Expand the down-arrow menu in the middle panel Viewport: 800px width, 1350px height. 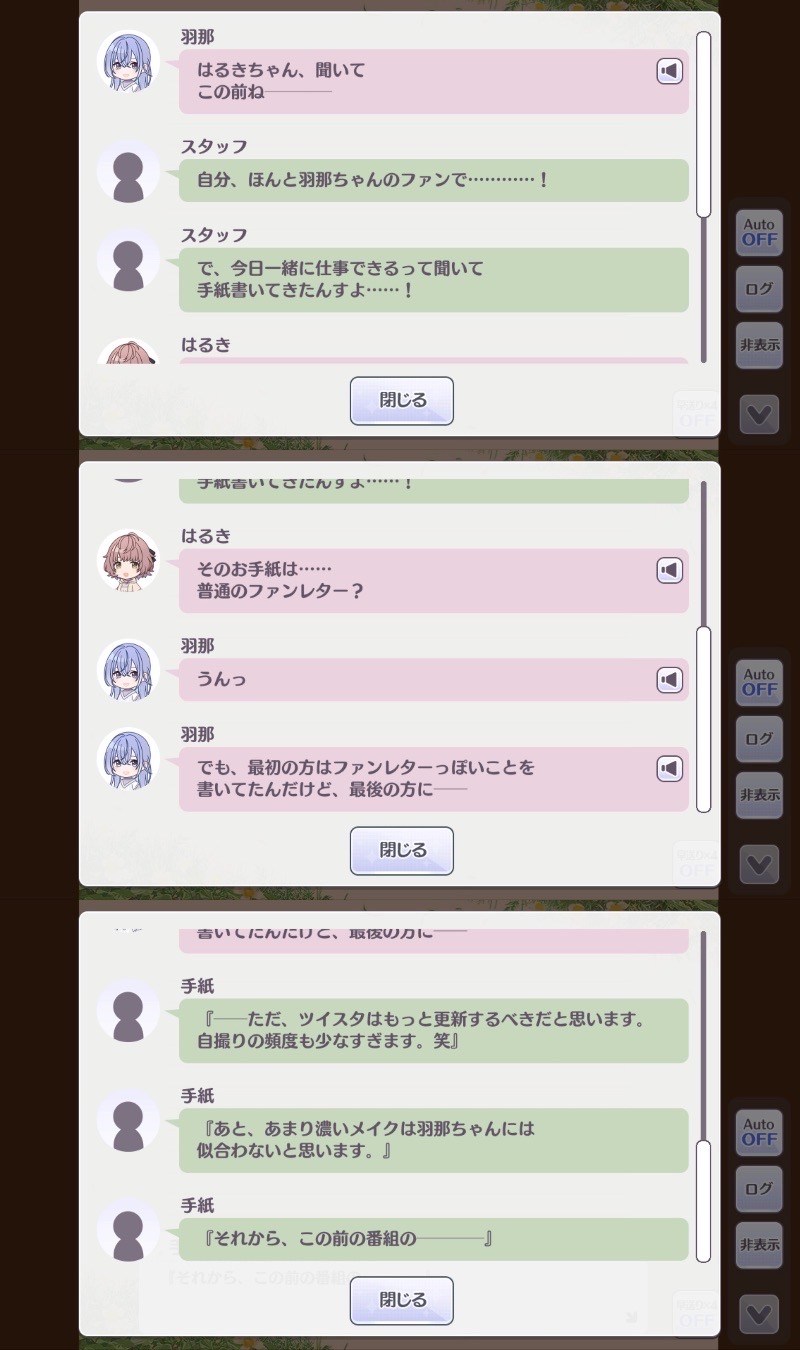[759, 864]
